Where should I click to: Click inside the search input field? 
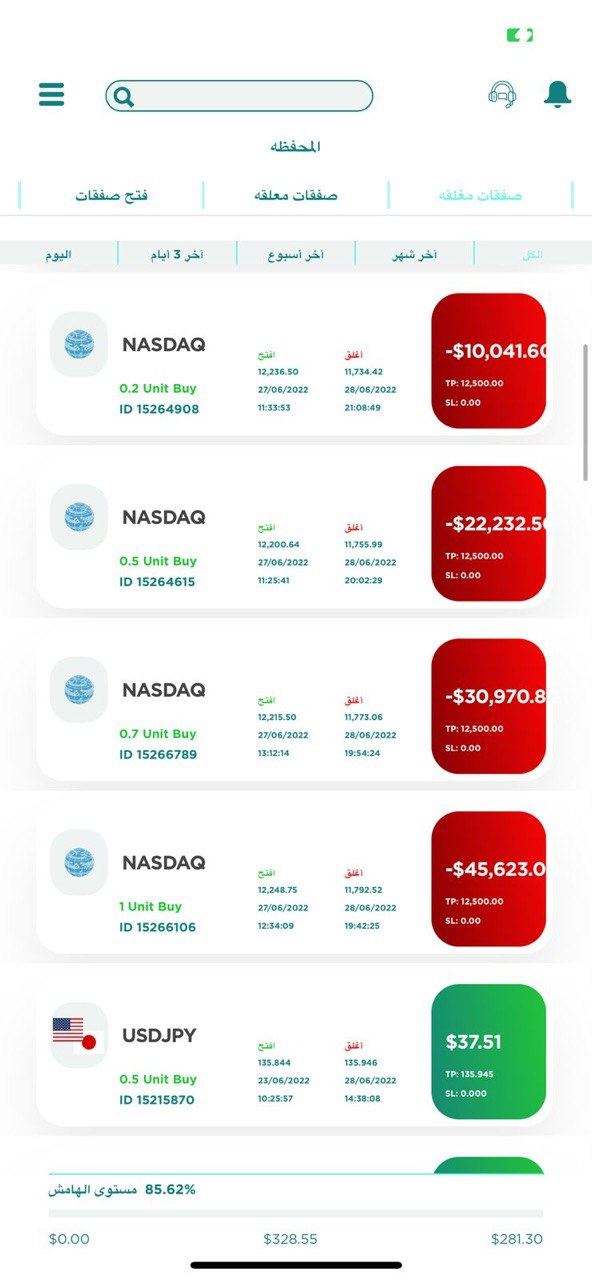(239, 96)
